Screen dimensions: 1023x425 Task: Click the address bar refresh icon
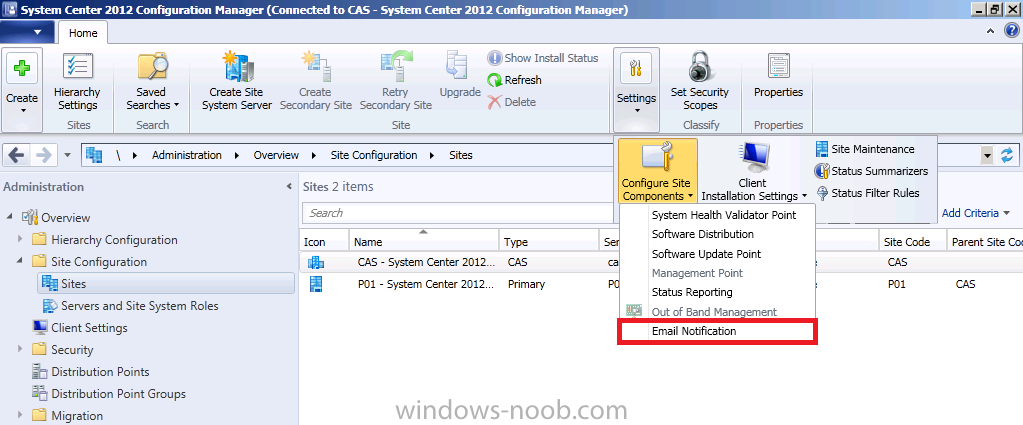1007,155
